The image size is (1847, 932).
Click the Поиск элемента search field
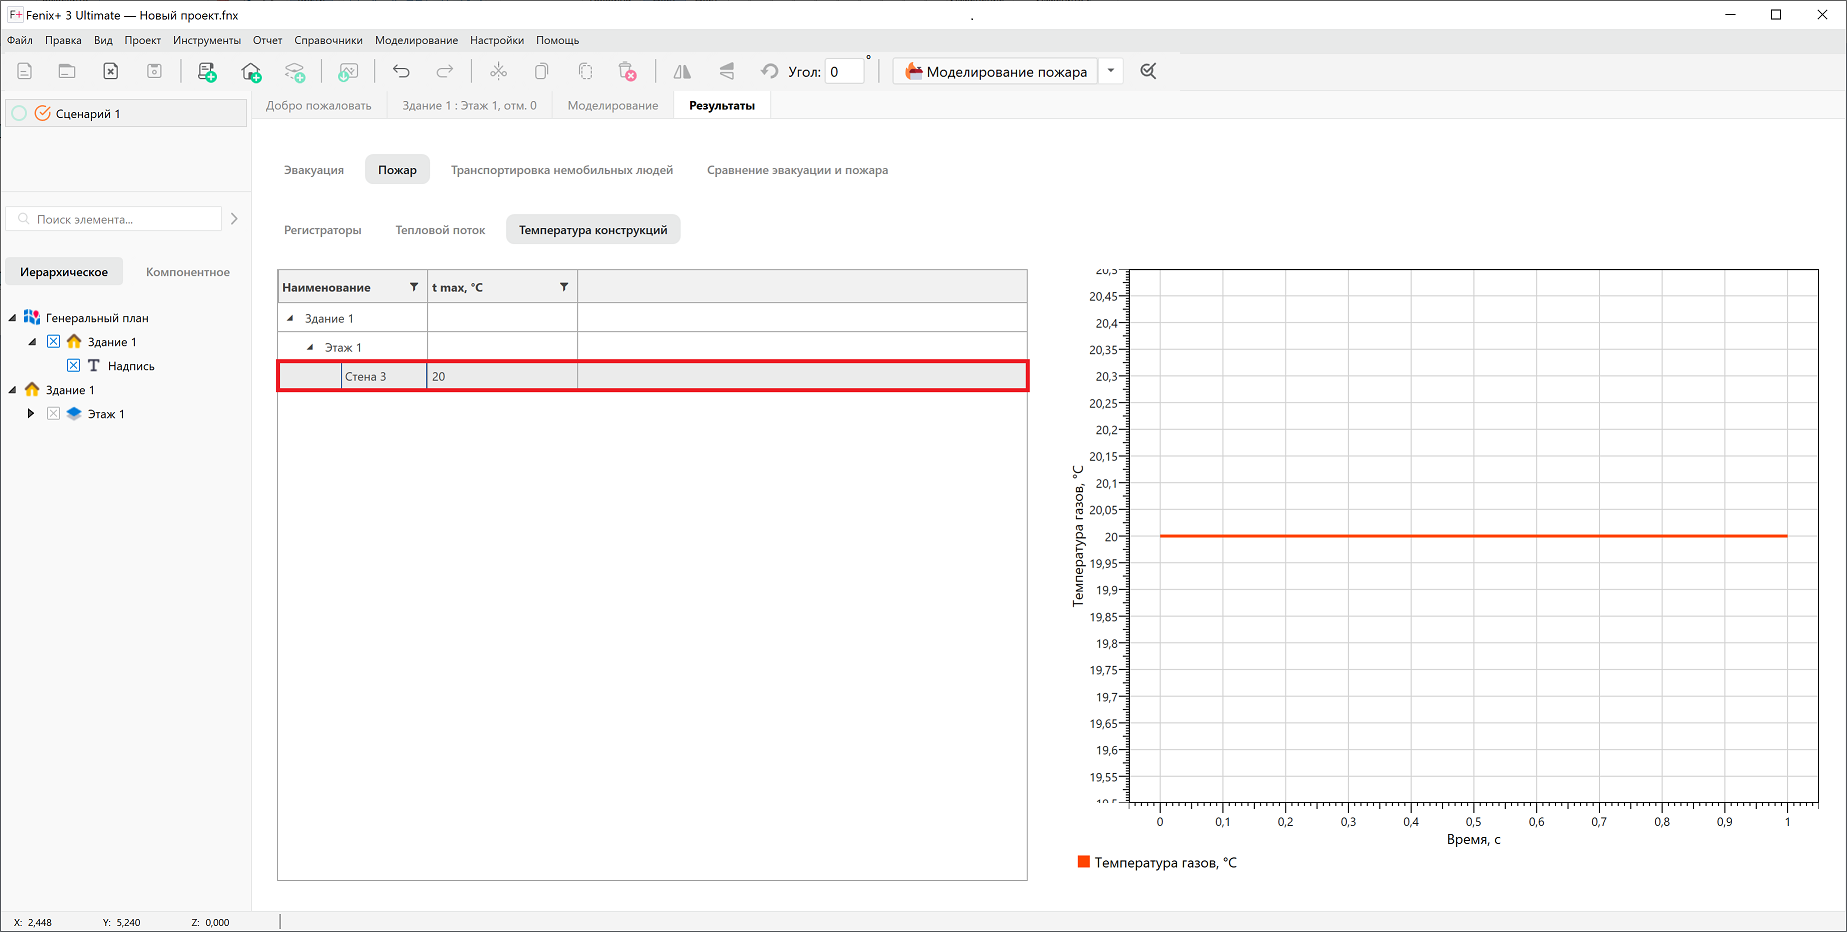point(114,219)
